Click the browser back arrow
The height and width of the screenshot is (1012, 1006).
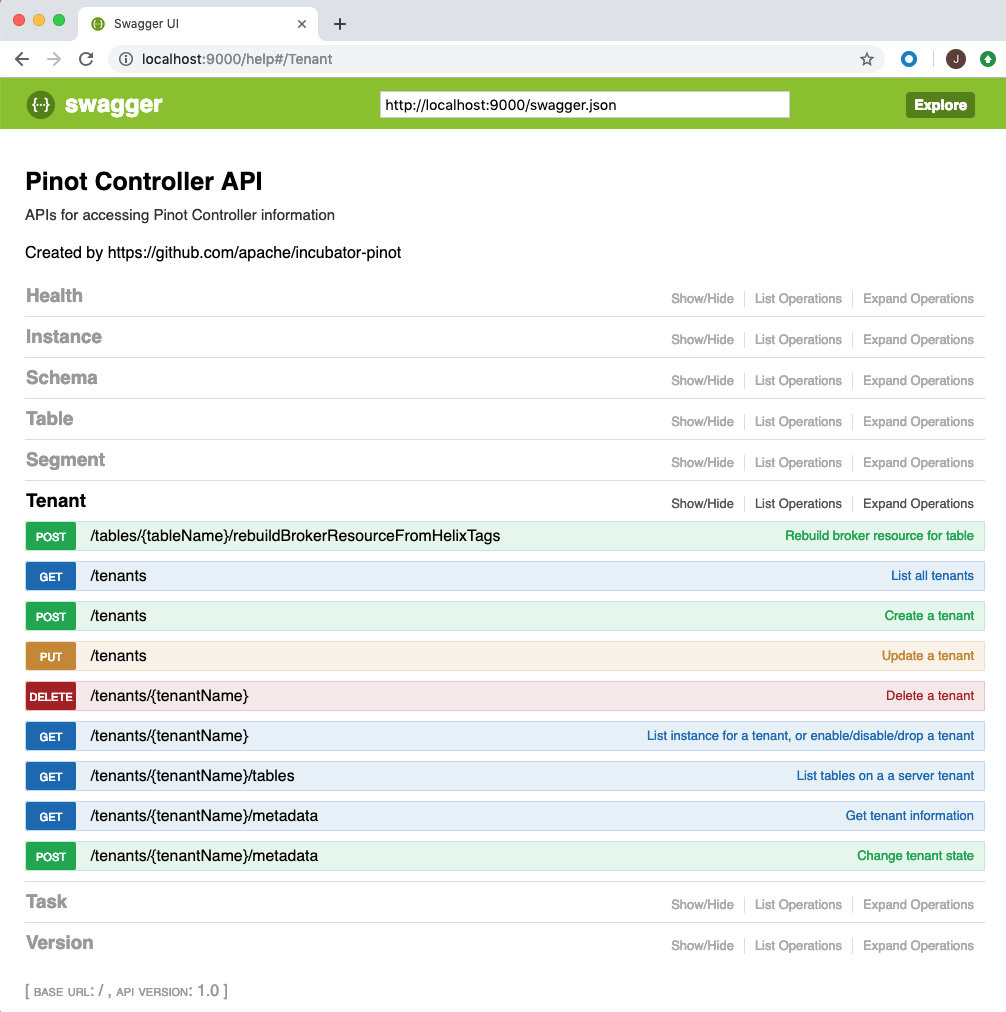pos(22,59)
